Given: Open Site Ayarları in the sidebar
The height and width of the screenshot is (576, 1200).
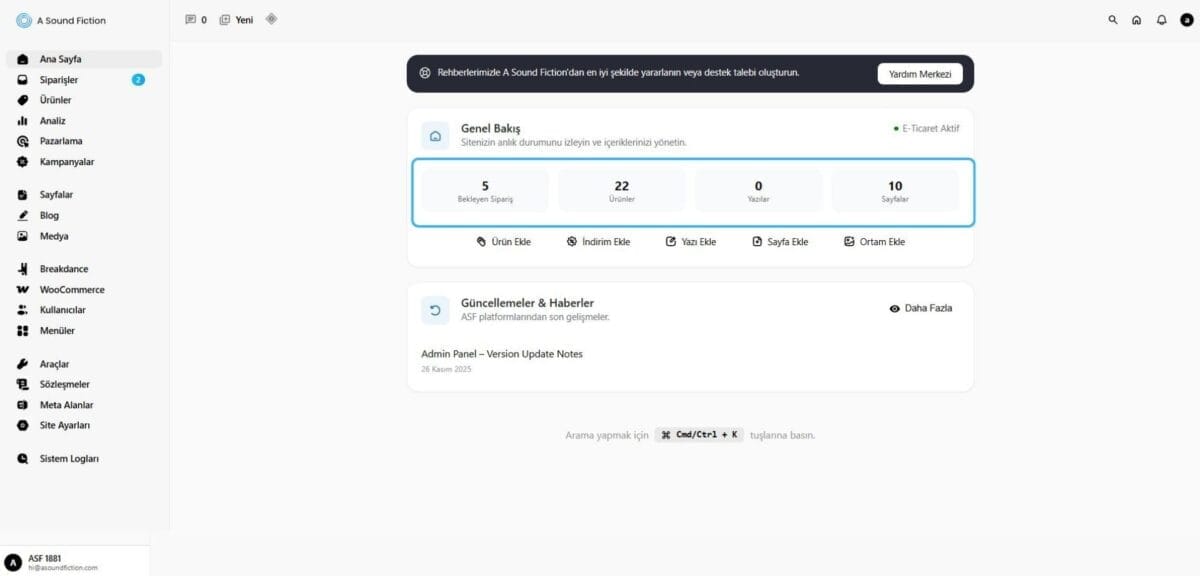Looking at the screenshot, I should (62, 425).
